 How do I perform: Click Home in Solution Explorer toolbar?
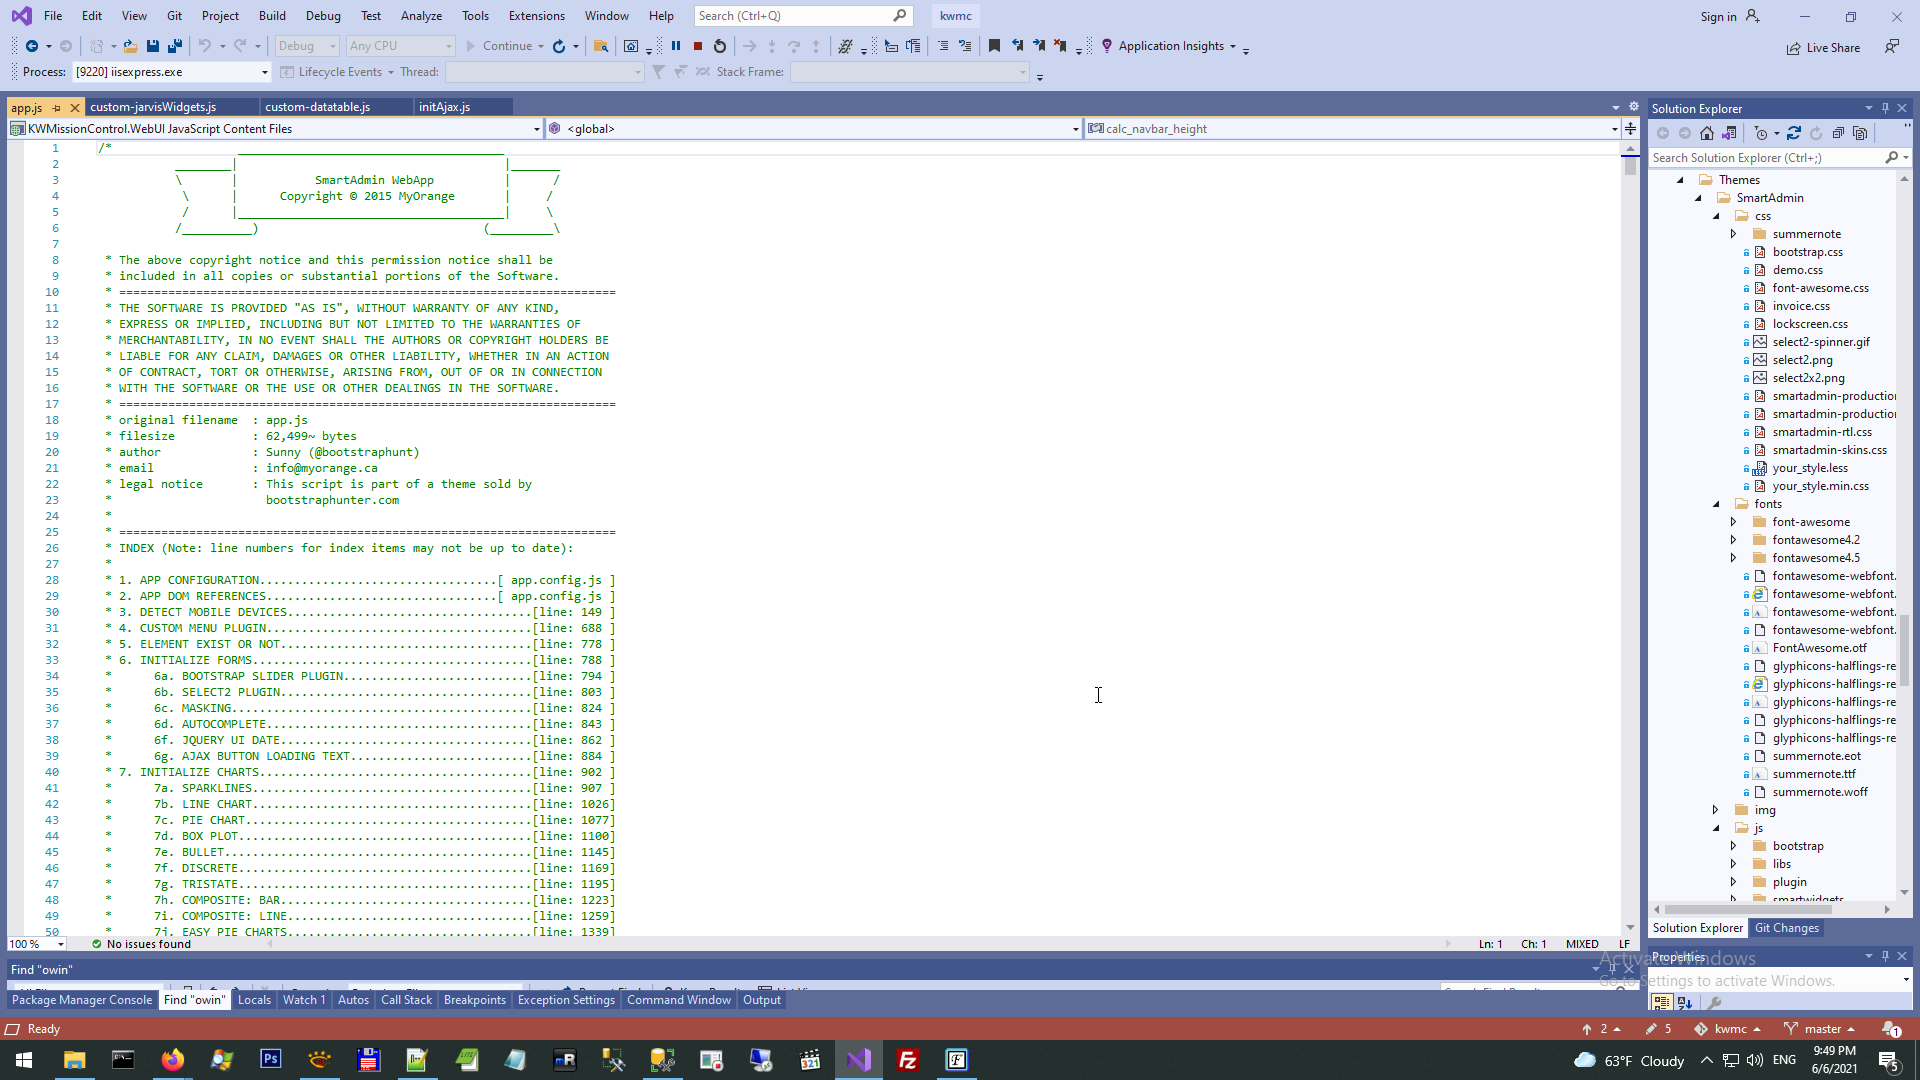click(x=1707, y=133)
